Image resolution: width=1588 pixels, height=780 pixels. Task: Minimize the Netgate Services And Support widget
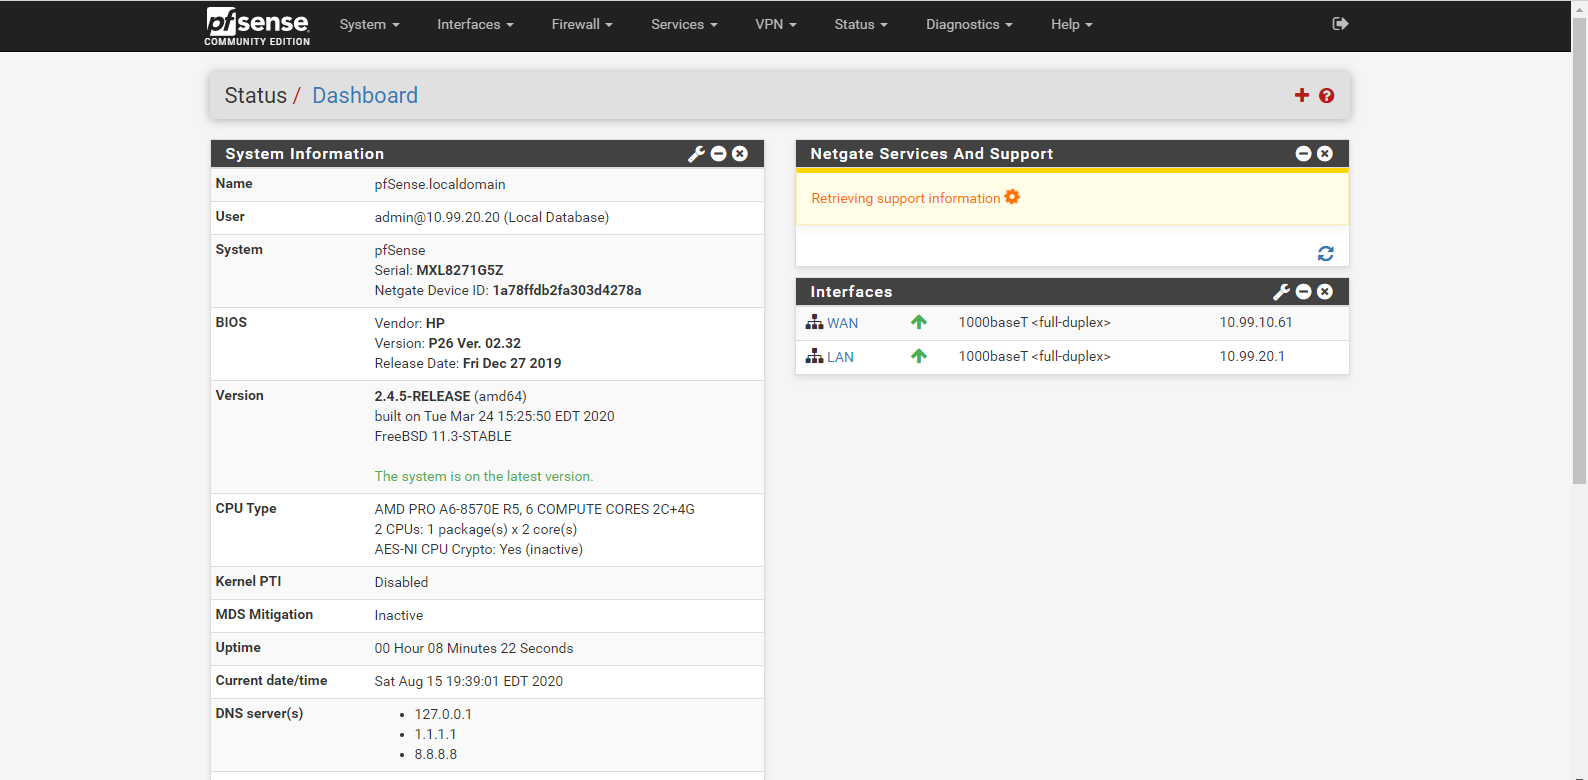pos(1303,154)
